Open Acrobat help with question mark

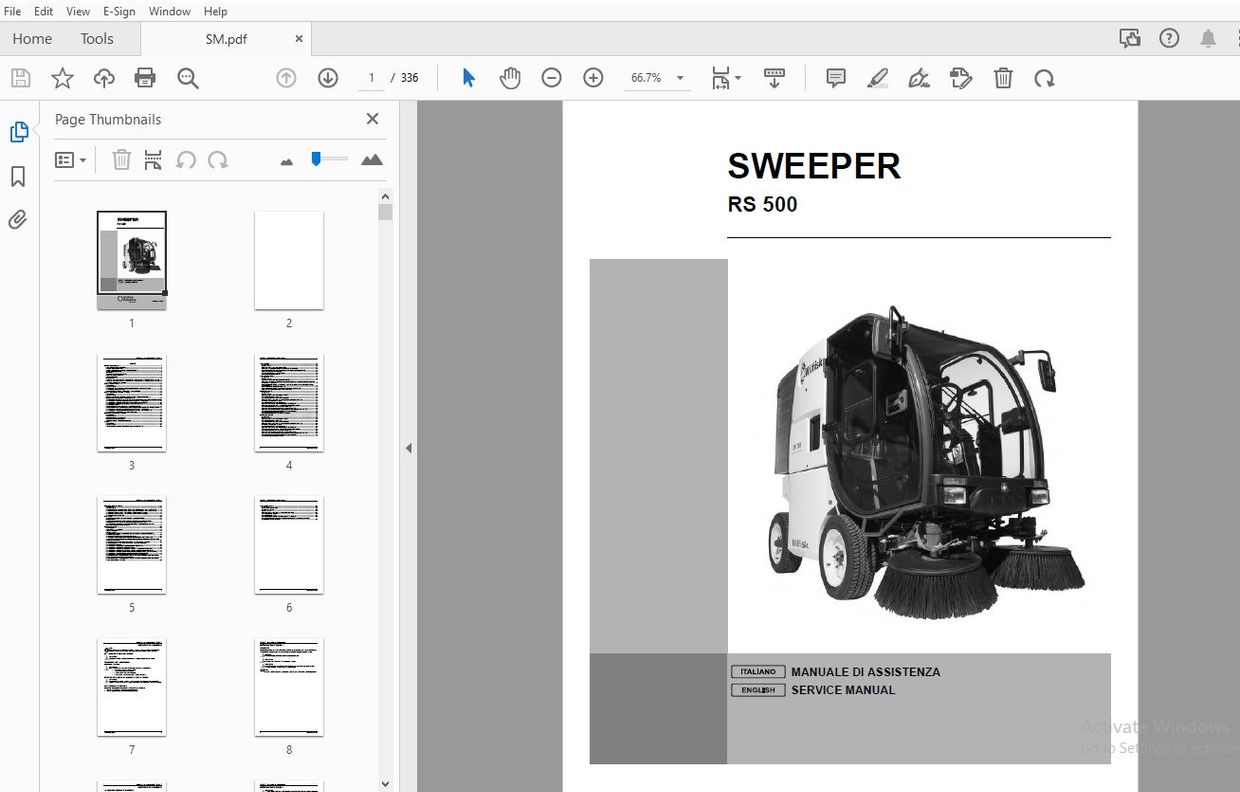[x=1169, y=37]
